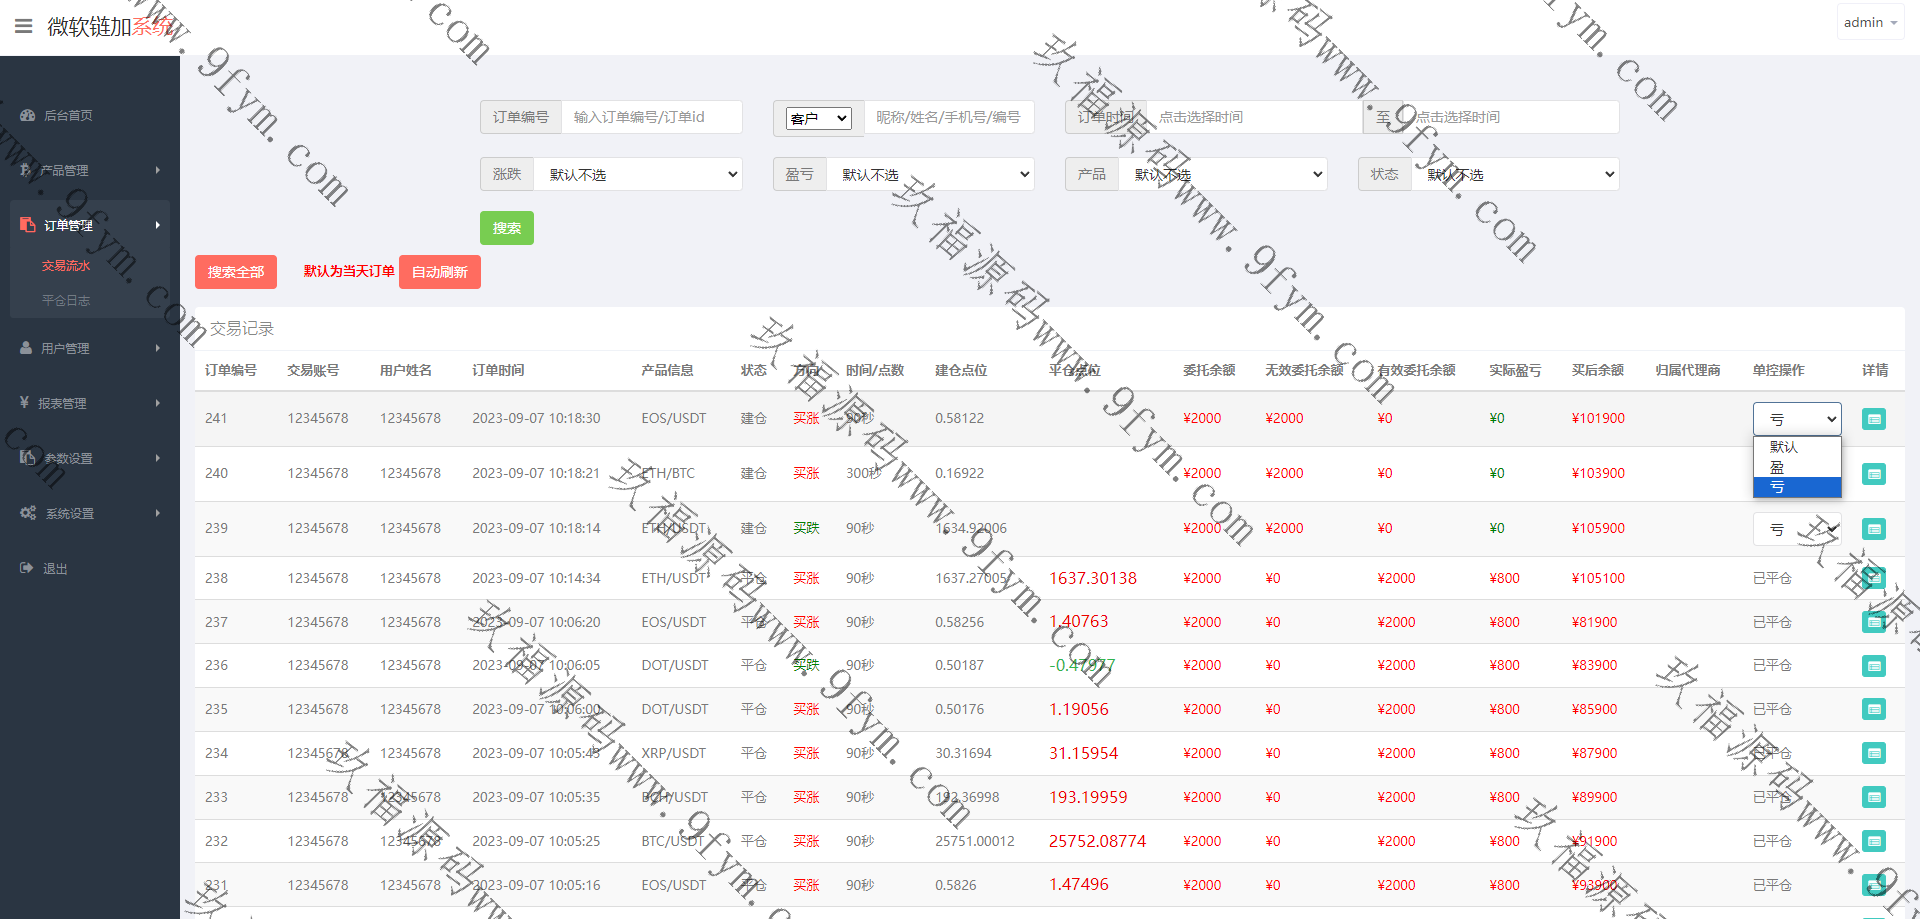Click the green 搜索 button

tap(506, 228)
